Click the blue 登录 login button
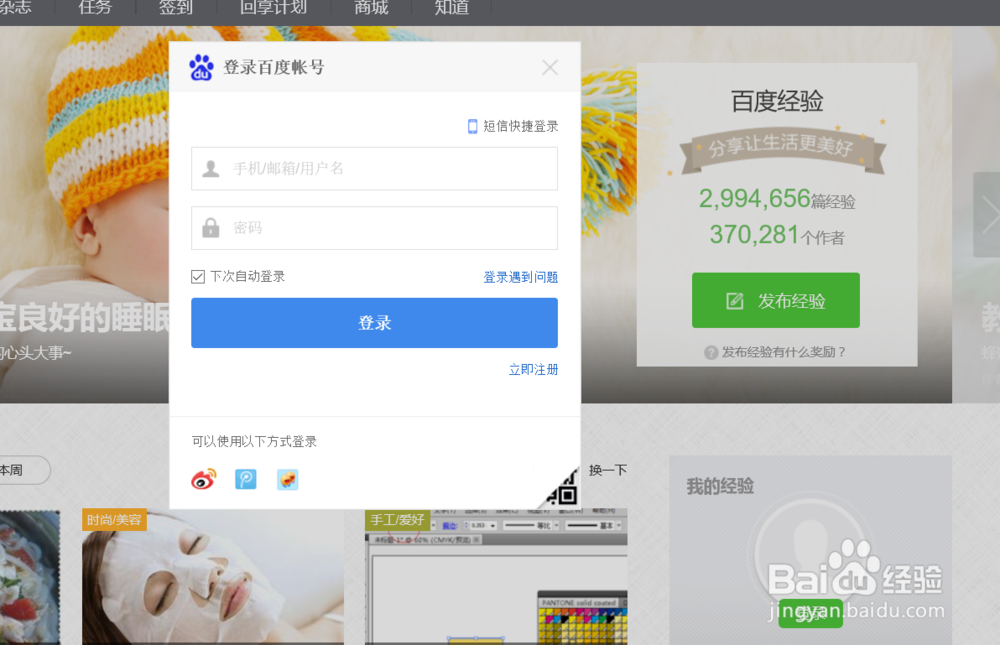 click(x=374, y=323)
